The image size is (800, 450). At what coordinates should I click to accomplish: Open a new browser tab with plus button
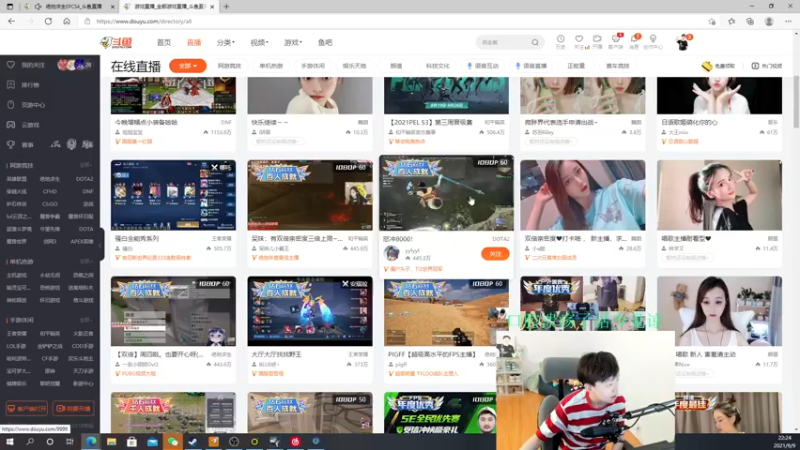pos(226,7)
